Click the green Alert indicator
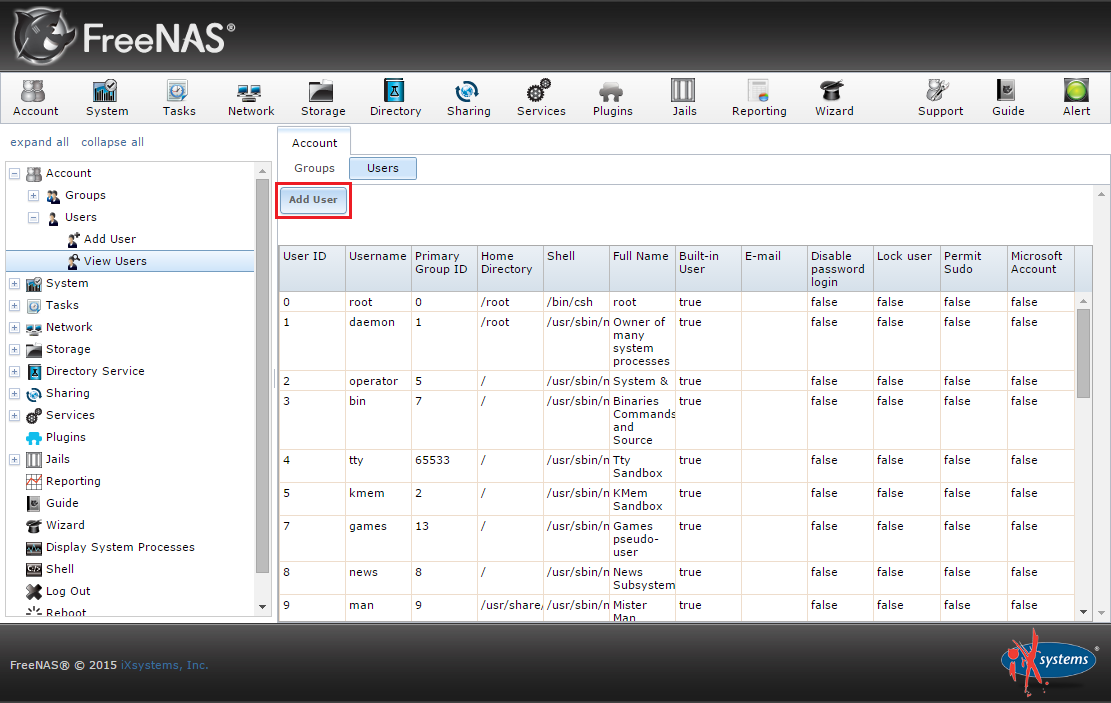Viewport: 1111px width, 703px height. 1076,98
